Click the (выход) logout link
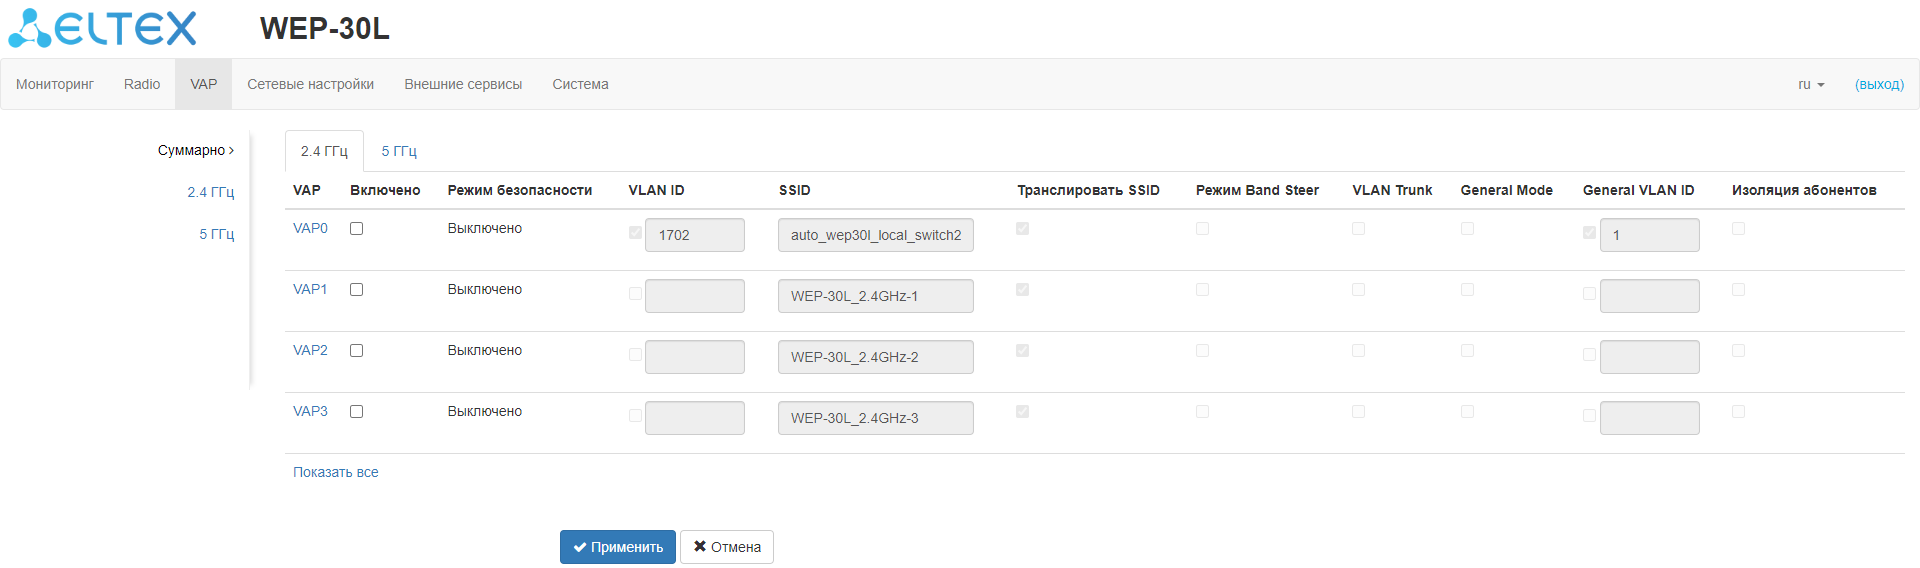Screen dimensions: 1920x568 (x=1879, y=85)
